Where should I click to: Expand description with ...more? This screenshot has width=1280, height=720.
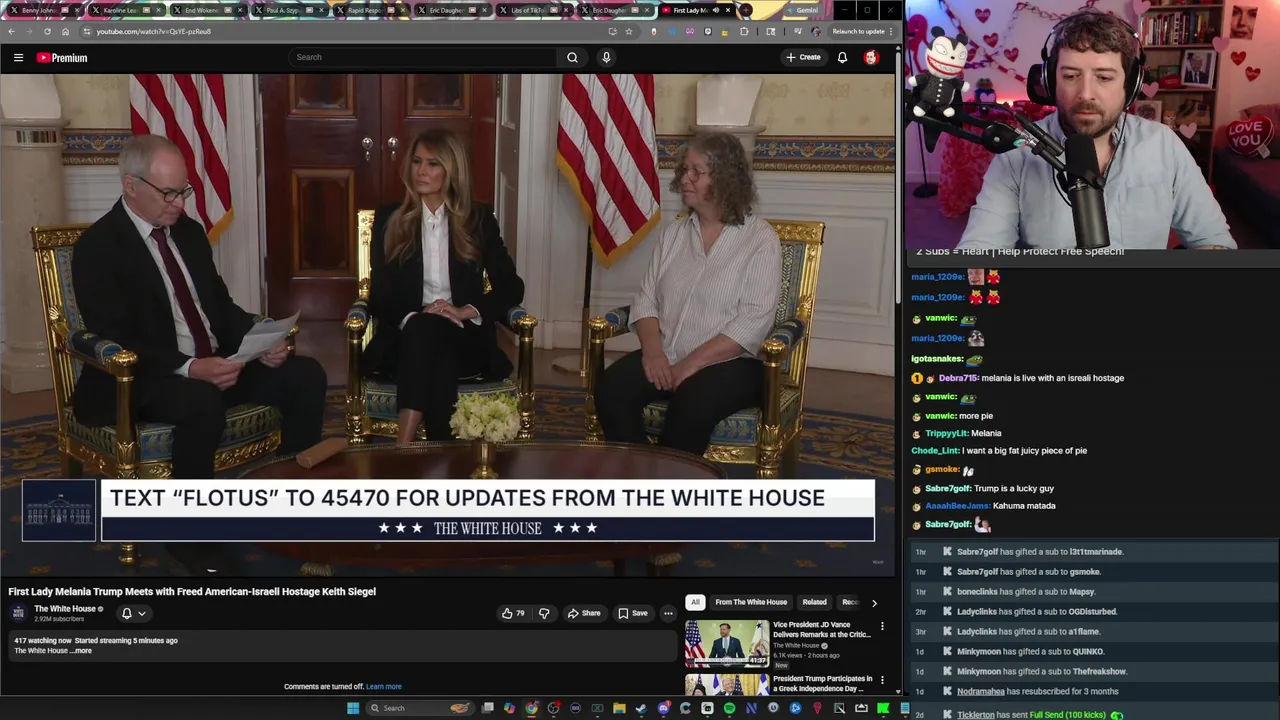tap(81, 651)
